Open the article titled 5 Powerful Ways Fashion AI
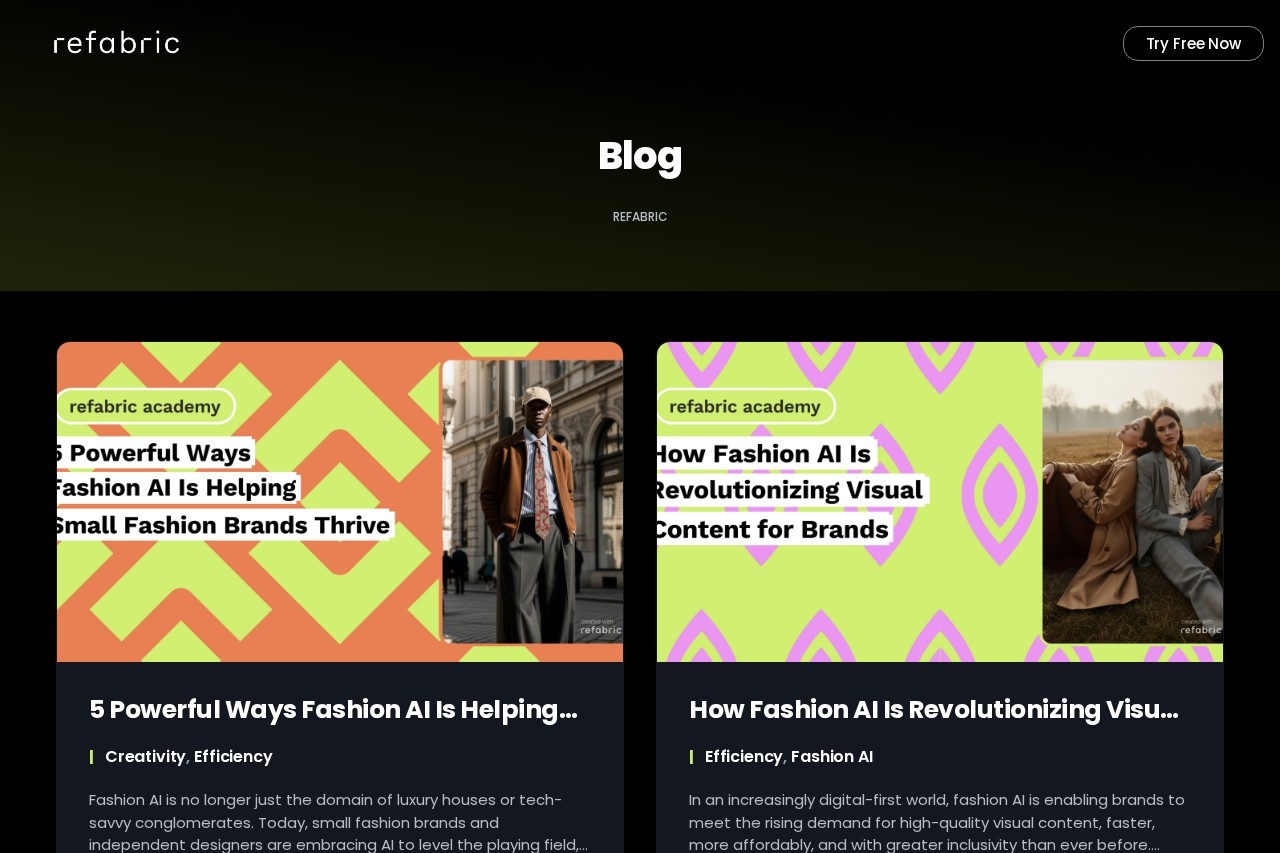This screenshot has height=853, width=1280. [333, 709]
